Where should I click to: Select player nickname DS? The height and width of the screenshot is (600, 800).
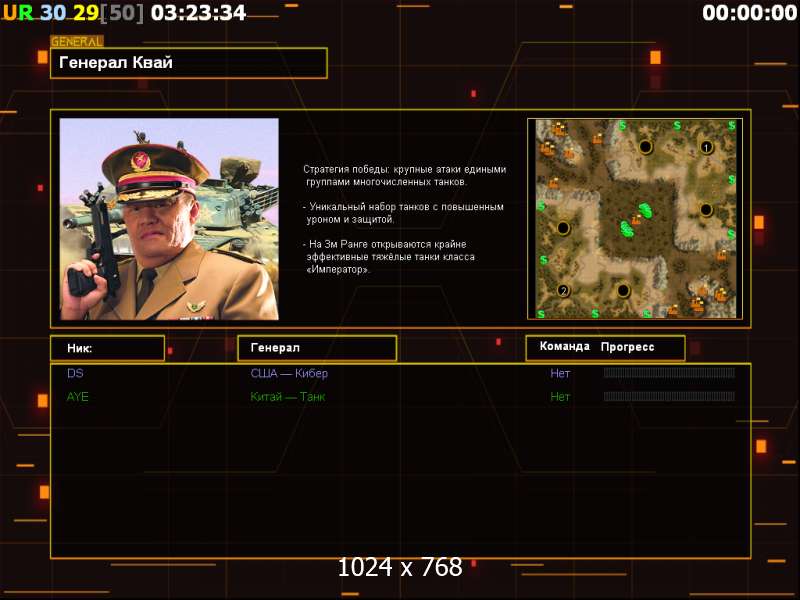[x=75, y=373]
